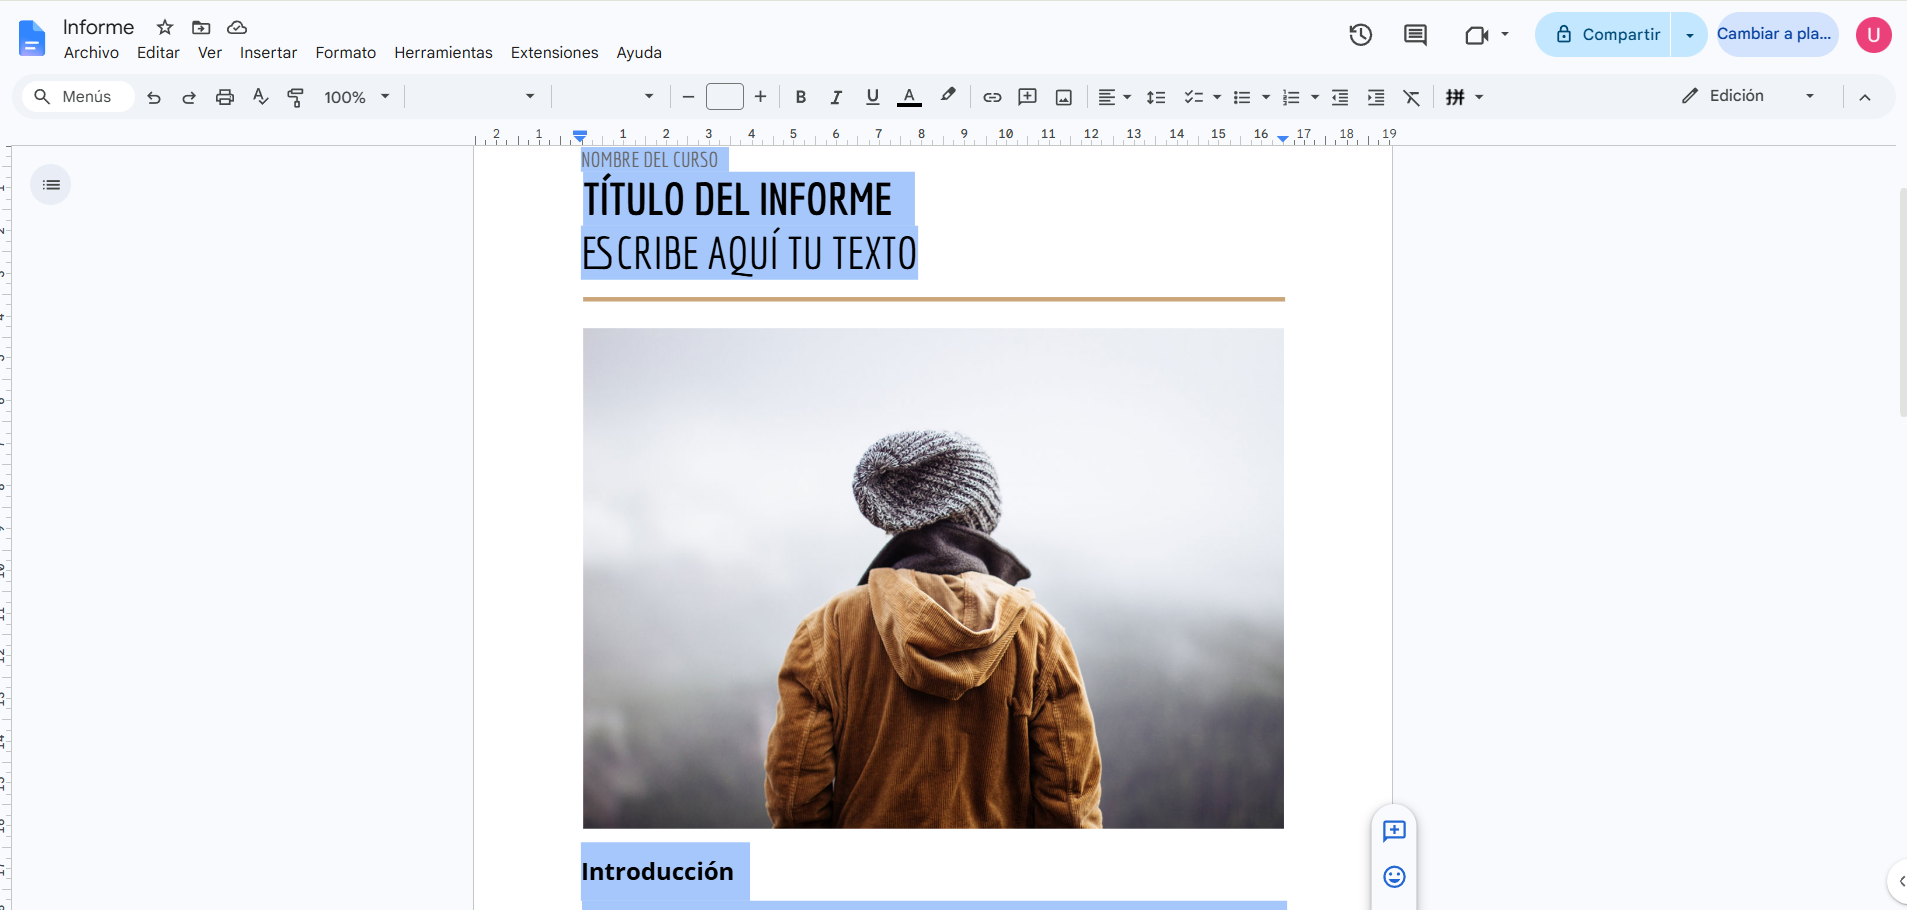Open version history clock icon
Viewport: 1907px width, 910px height.
[x=1360, y=35]
